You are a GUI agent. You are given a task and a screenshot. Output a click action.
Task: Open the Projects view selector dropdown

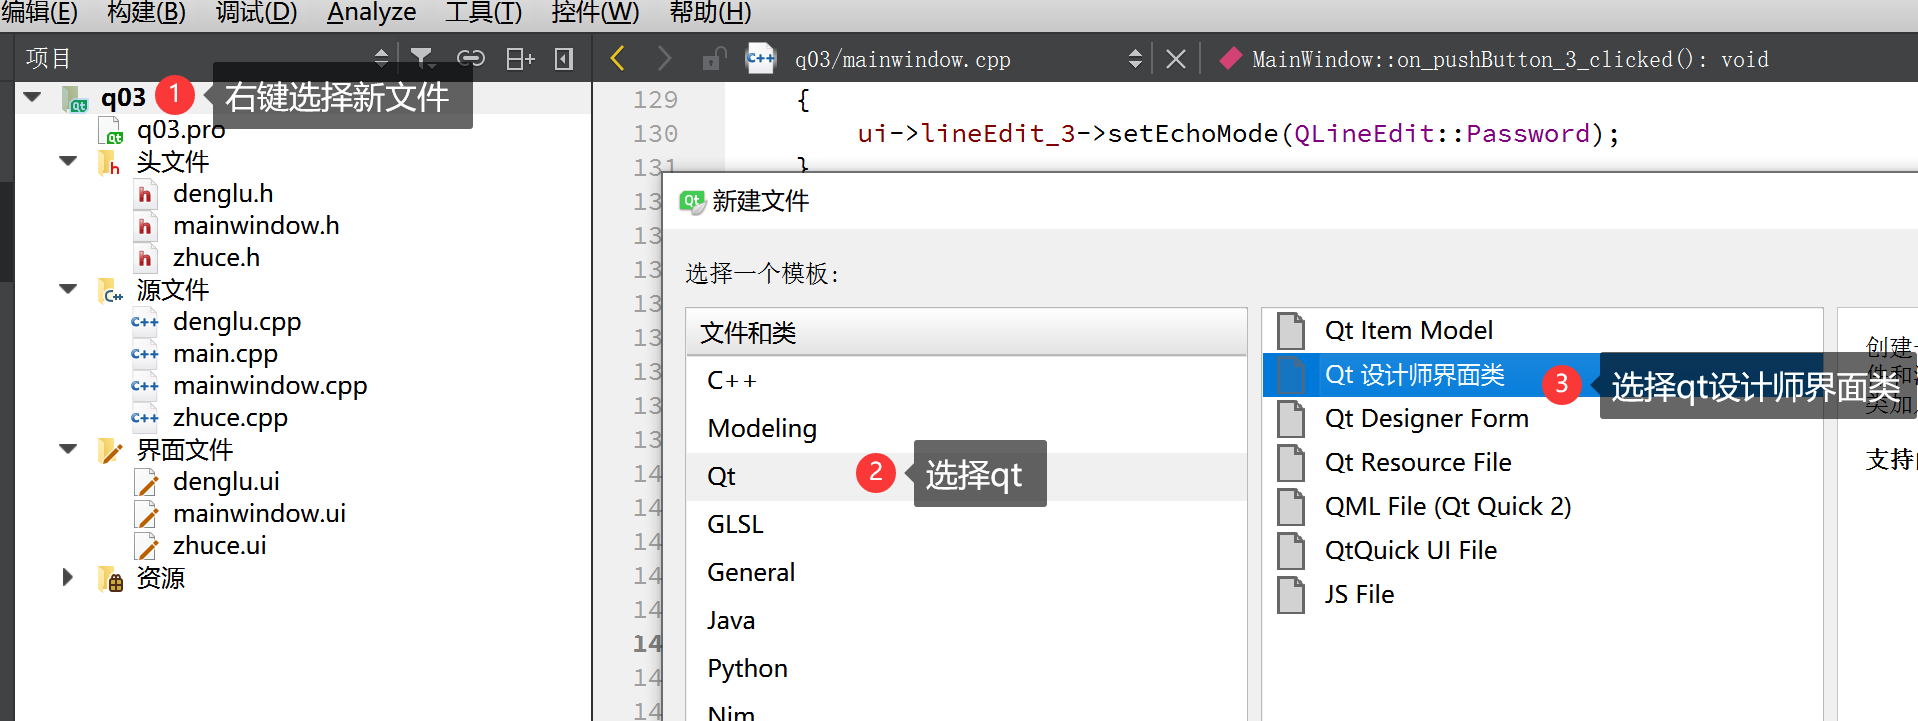[x=381, y=58]
